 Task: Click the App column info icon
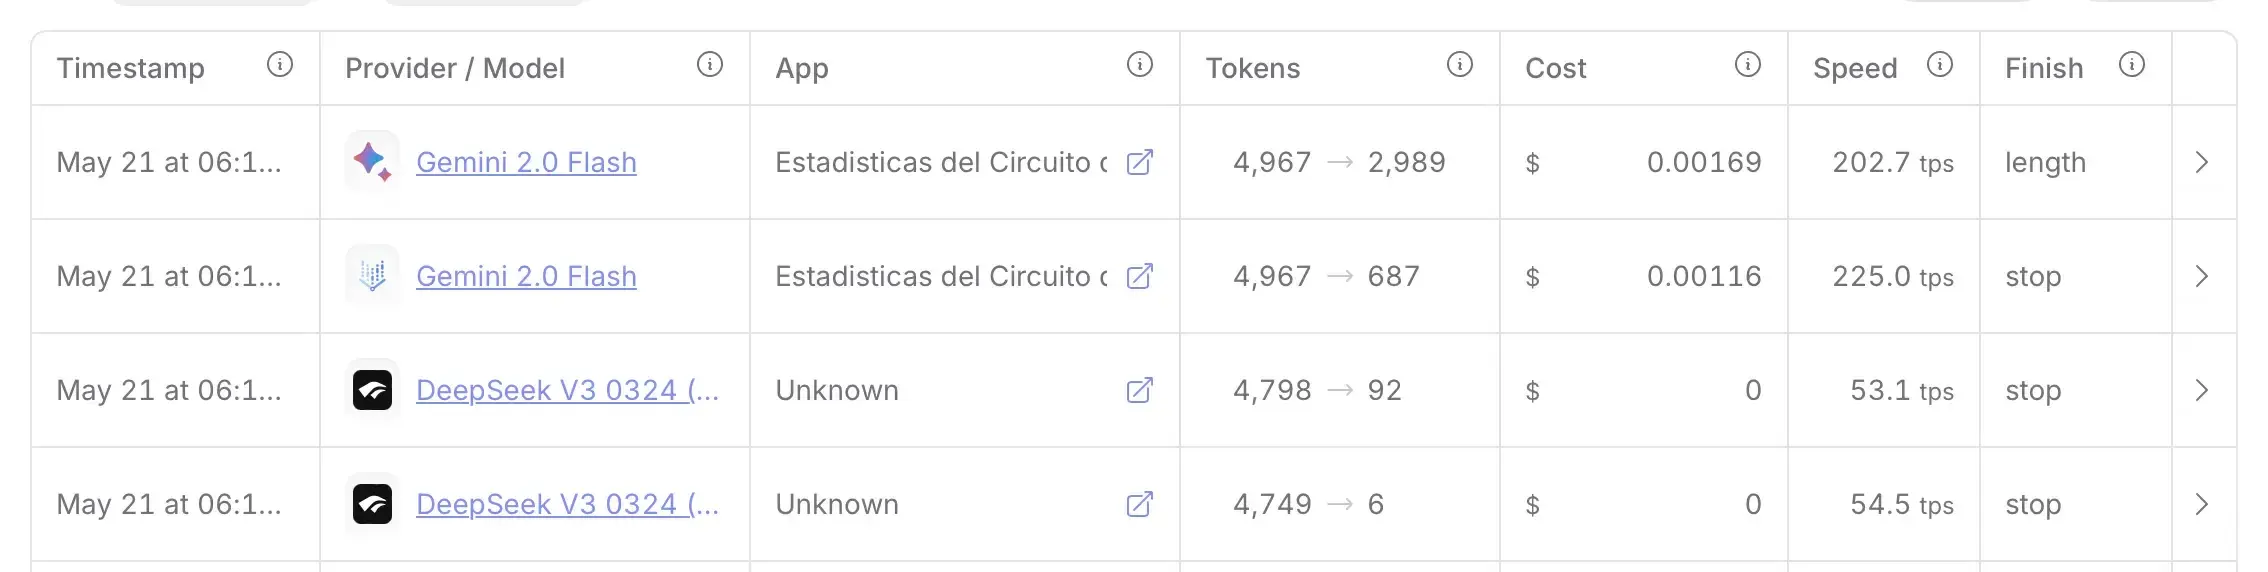[1140, 65]
